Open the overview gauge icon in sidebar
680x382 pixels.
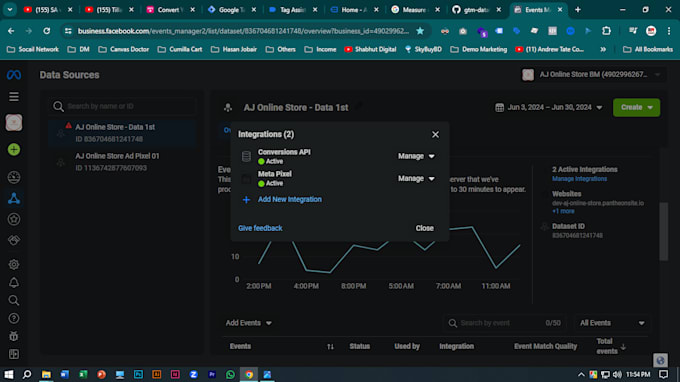click(14, 177)
